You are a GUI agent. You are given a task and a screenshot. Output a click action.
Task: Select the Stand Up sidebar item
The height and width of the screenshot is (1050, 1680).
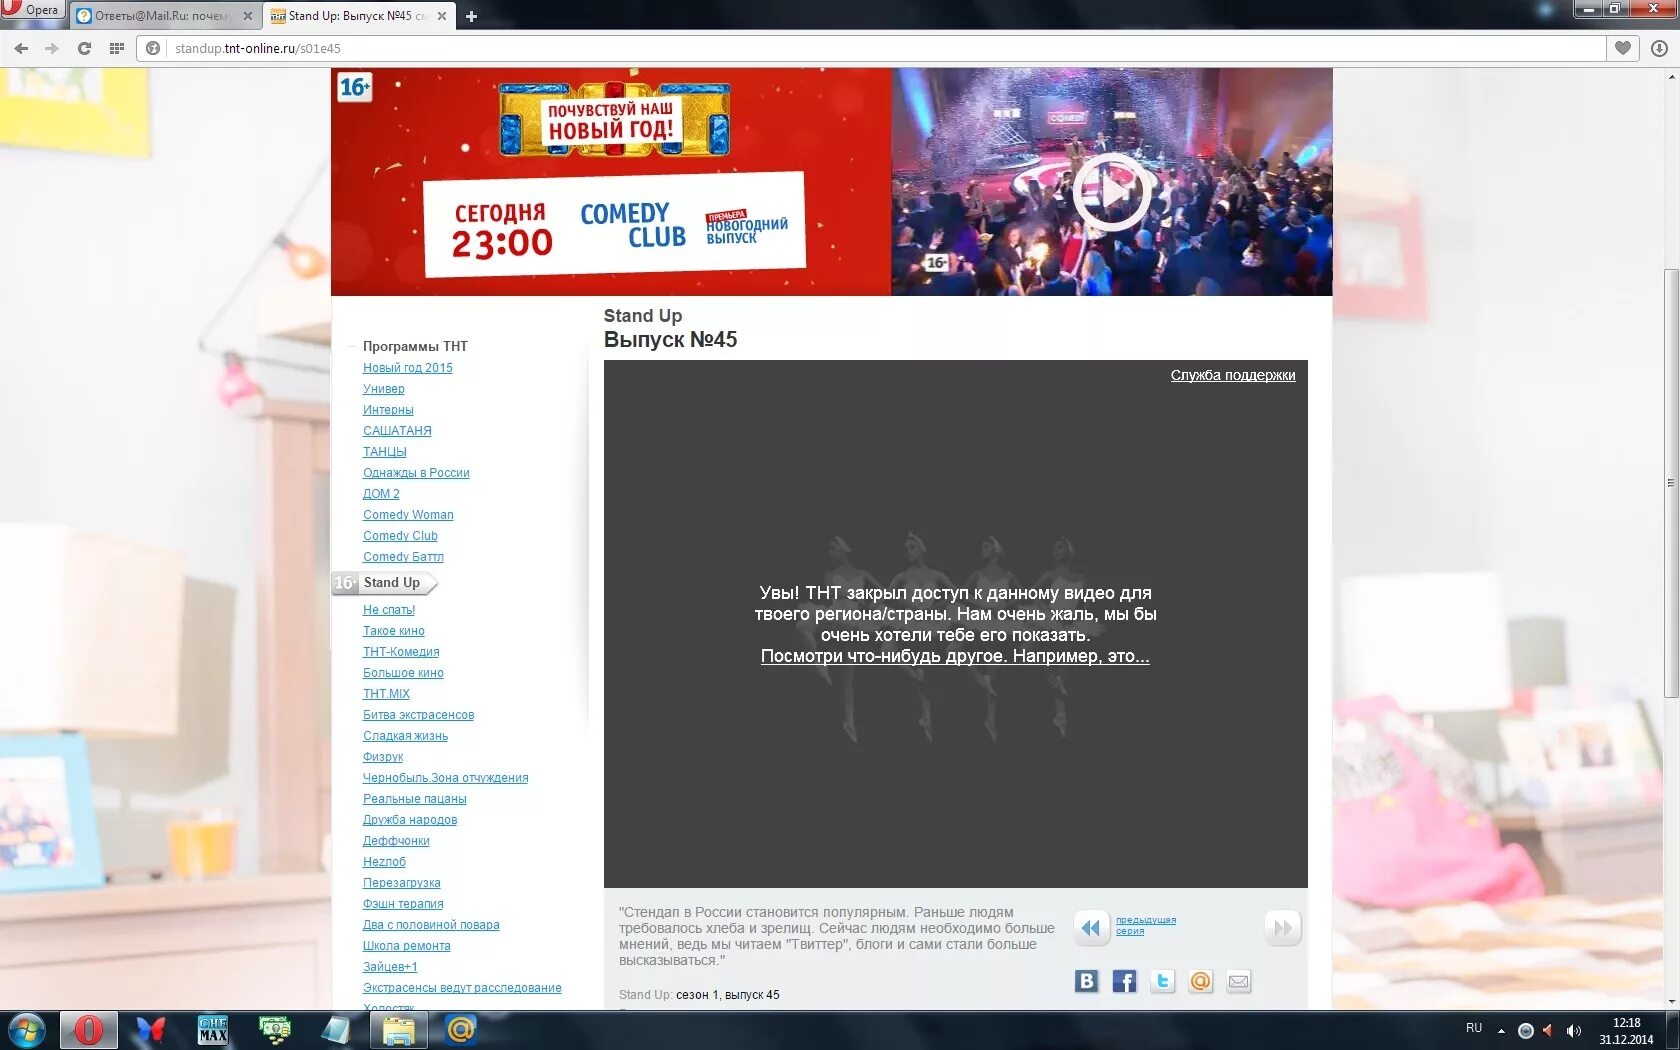385,583
